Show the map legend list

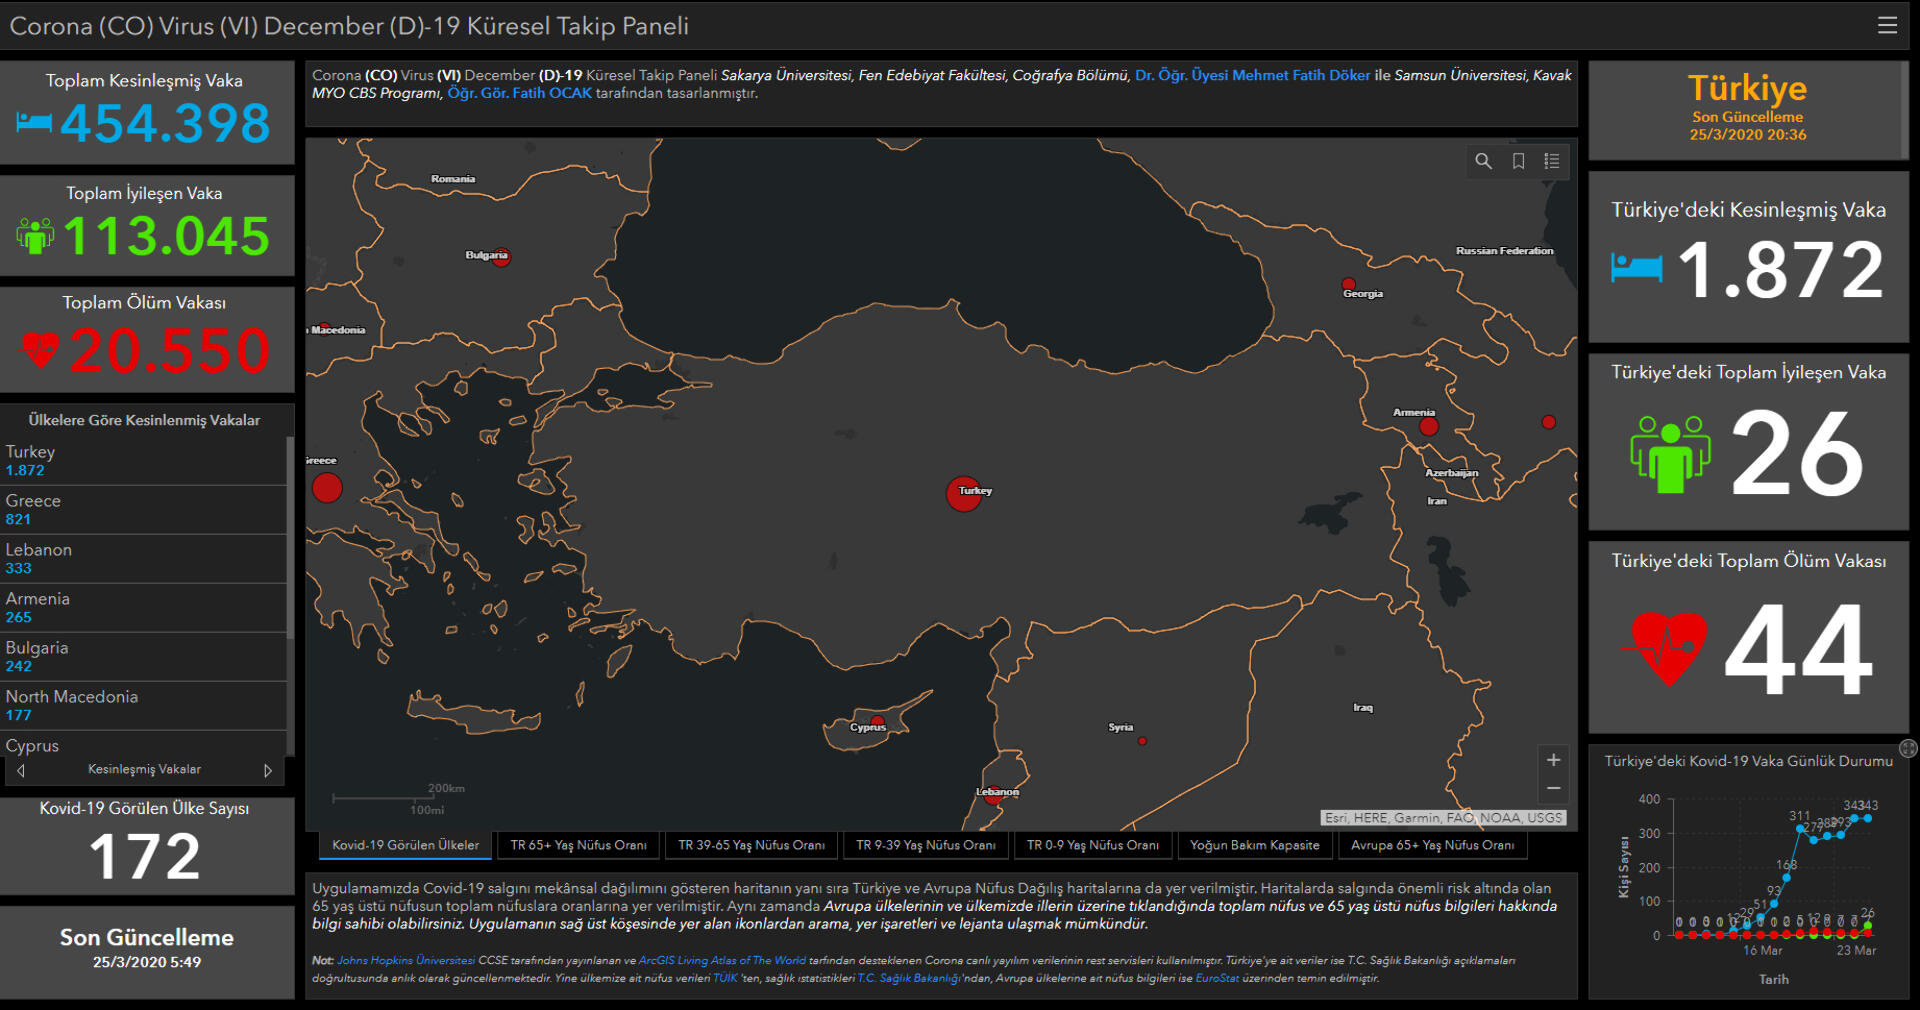[1552, 161]
